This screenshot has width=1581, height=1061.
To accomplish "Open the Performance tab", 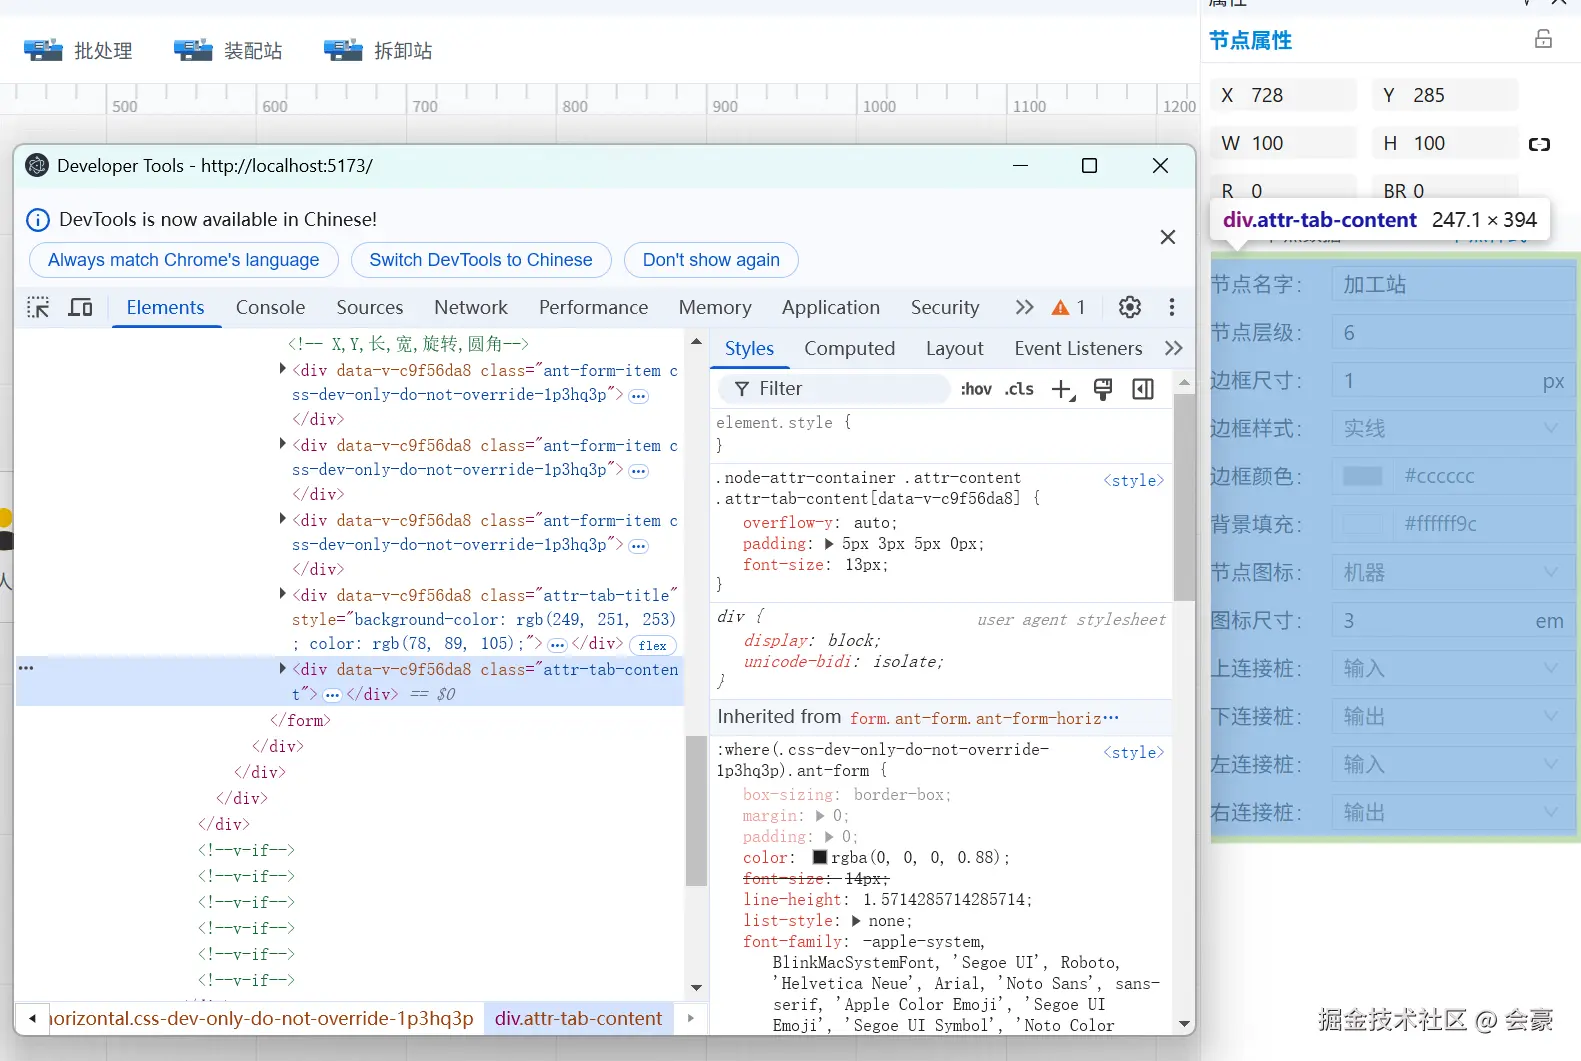I will (x=593, y=307).
